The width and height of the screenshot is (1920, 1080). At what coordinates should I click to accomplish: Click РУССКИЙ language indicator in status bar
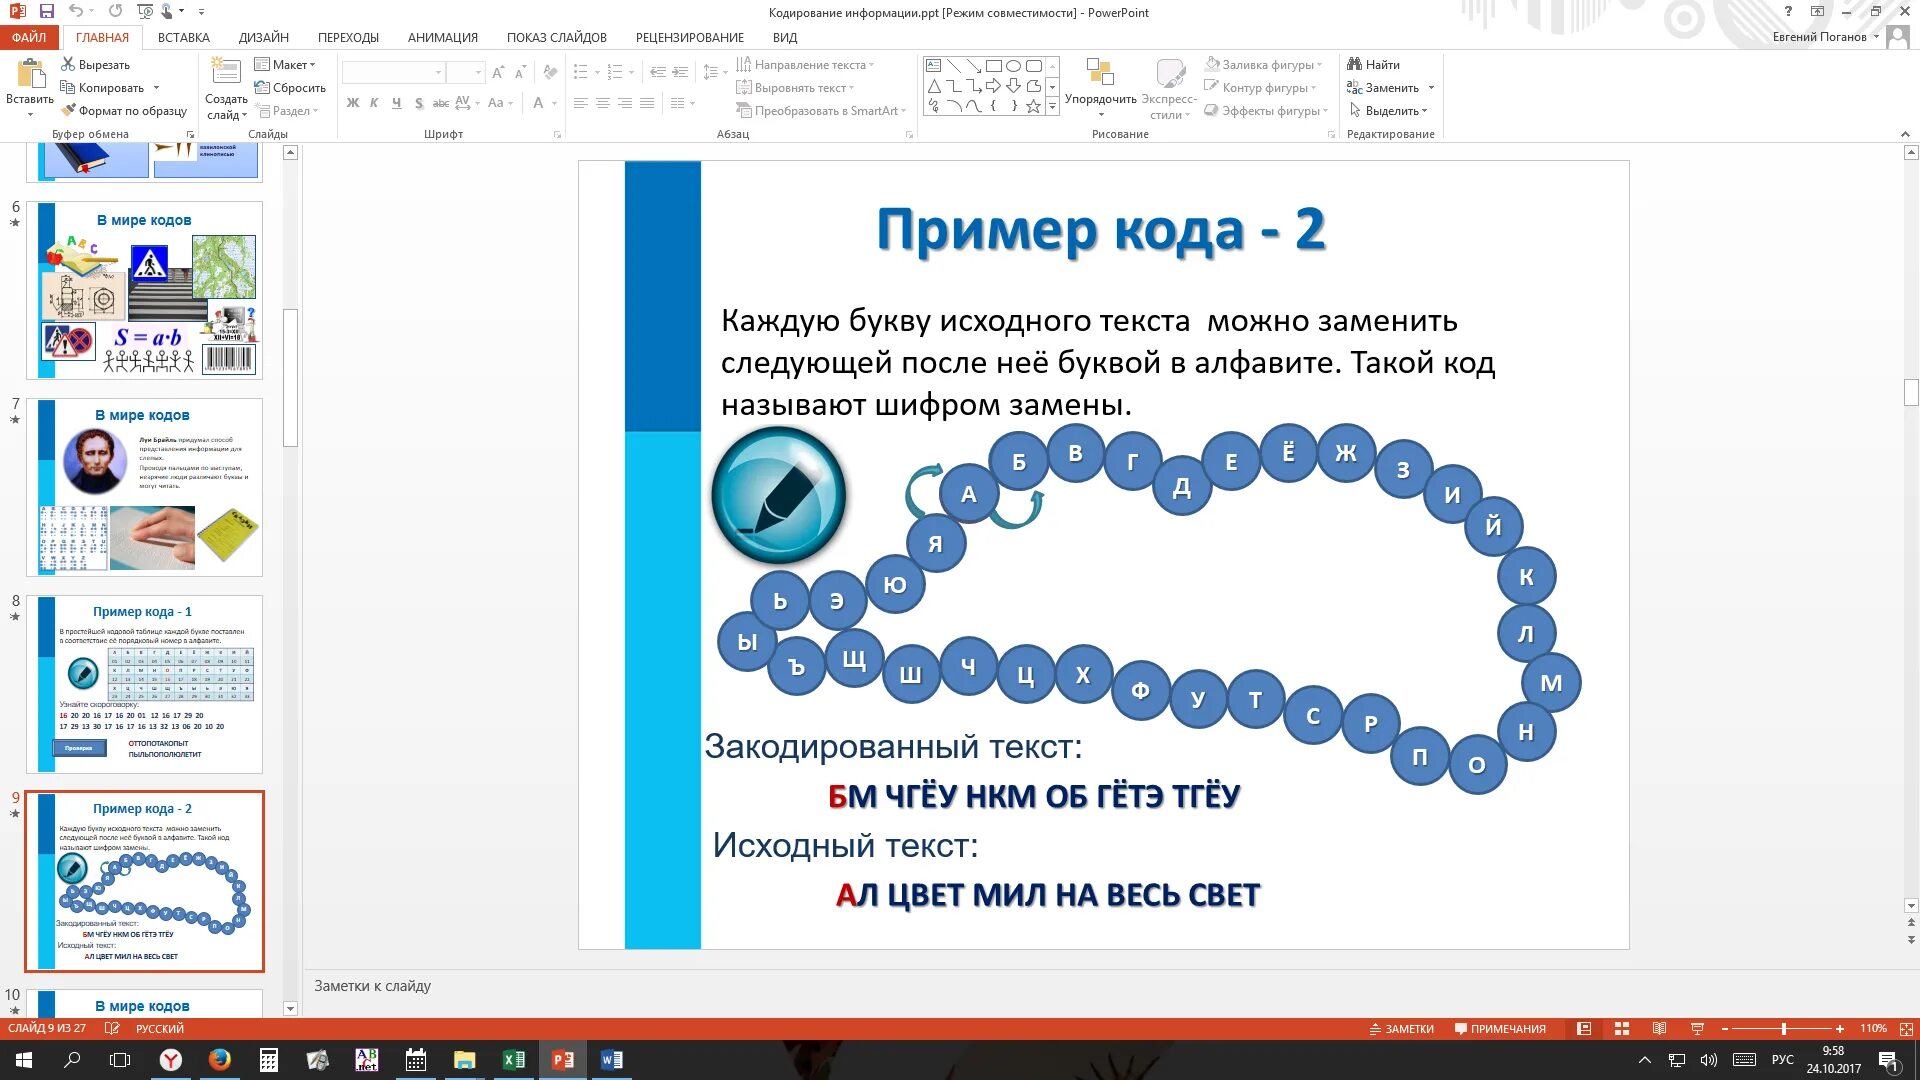click(x=160, y=1029)
